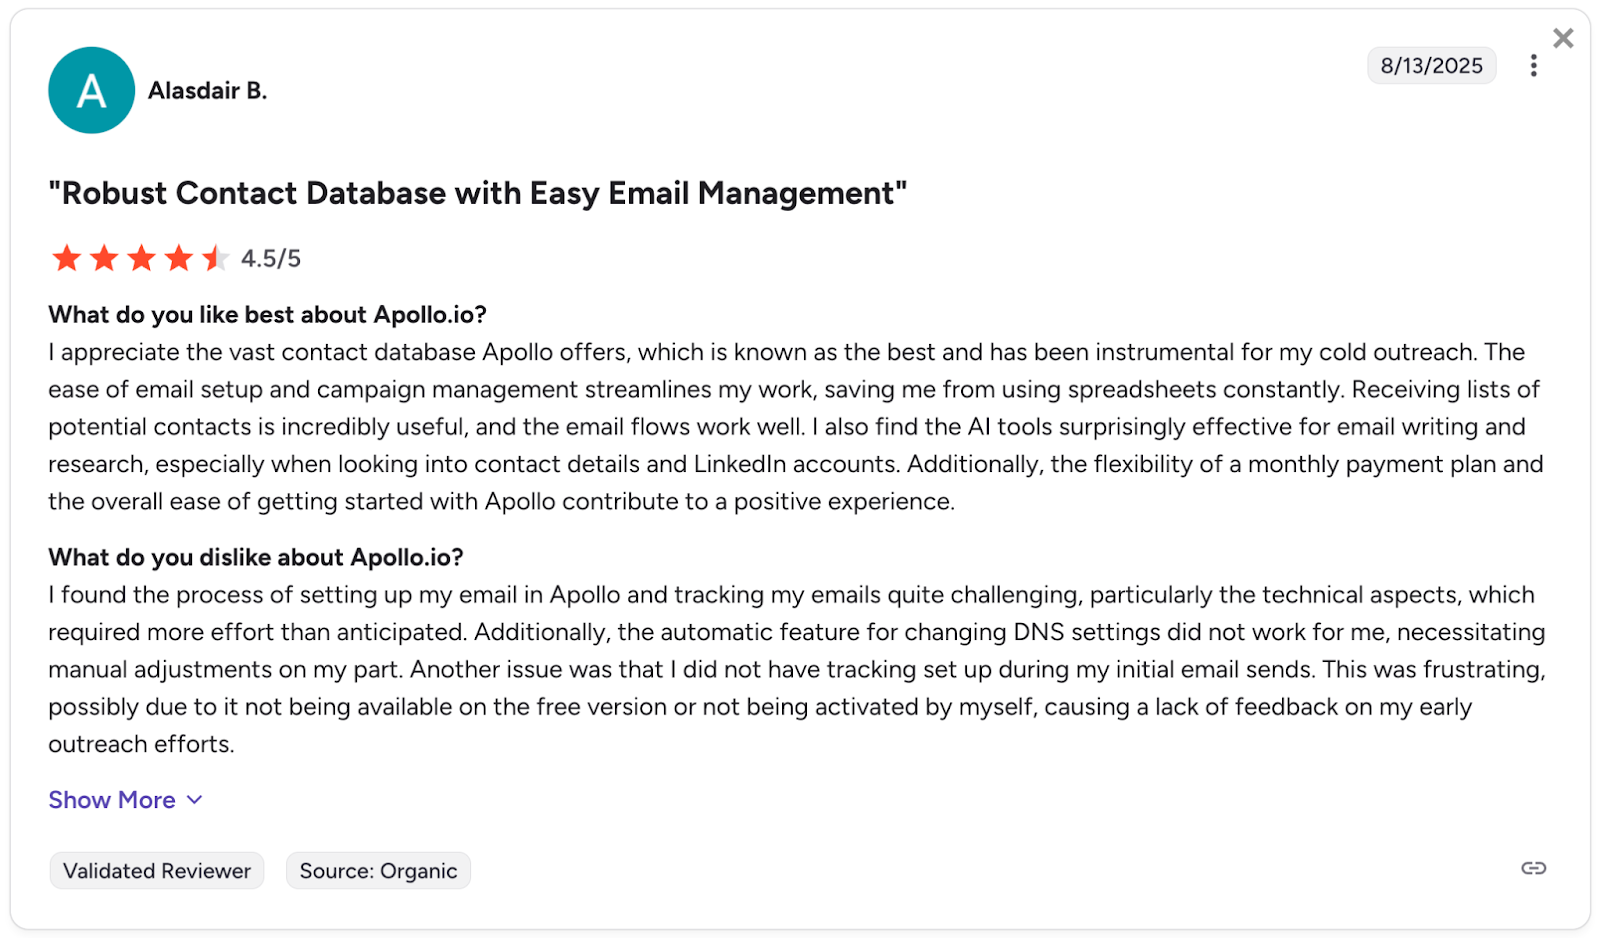Close the review card with X

pyautogui.click(x=1563, y=38)
